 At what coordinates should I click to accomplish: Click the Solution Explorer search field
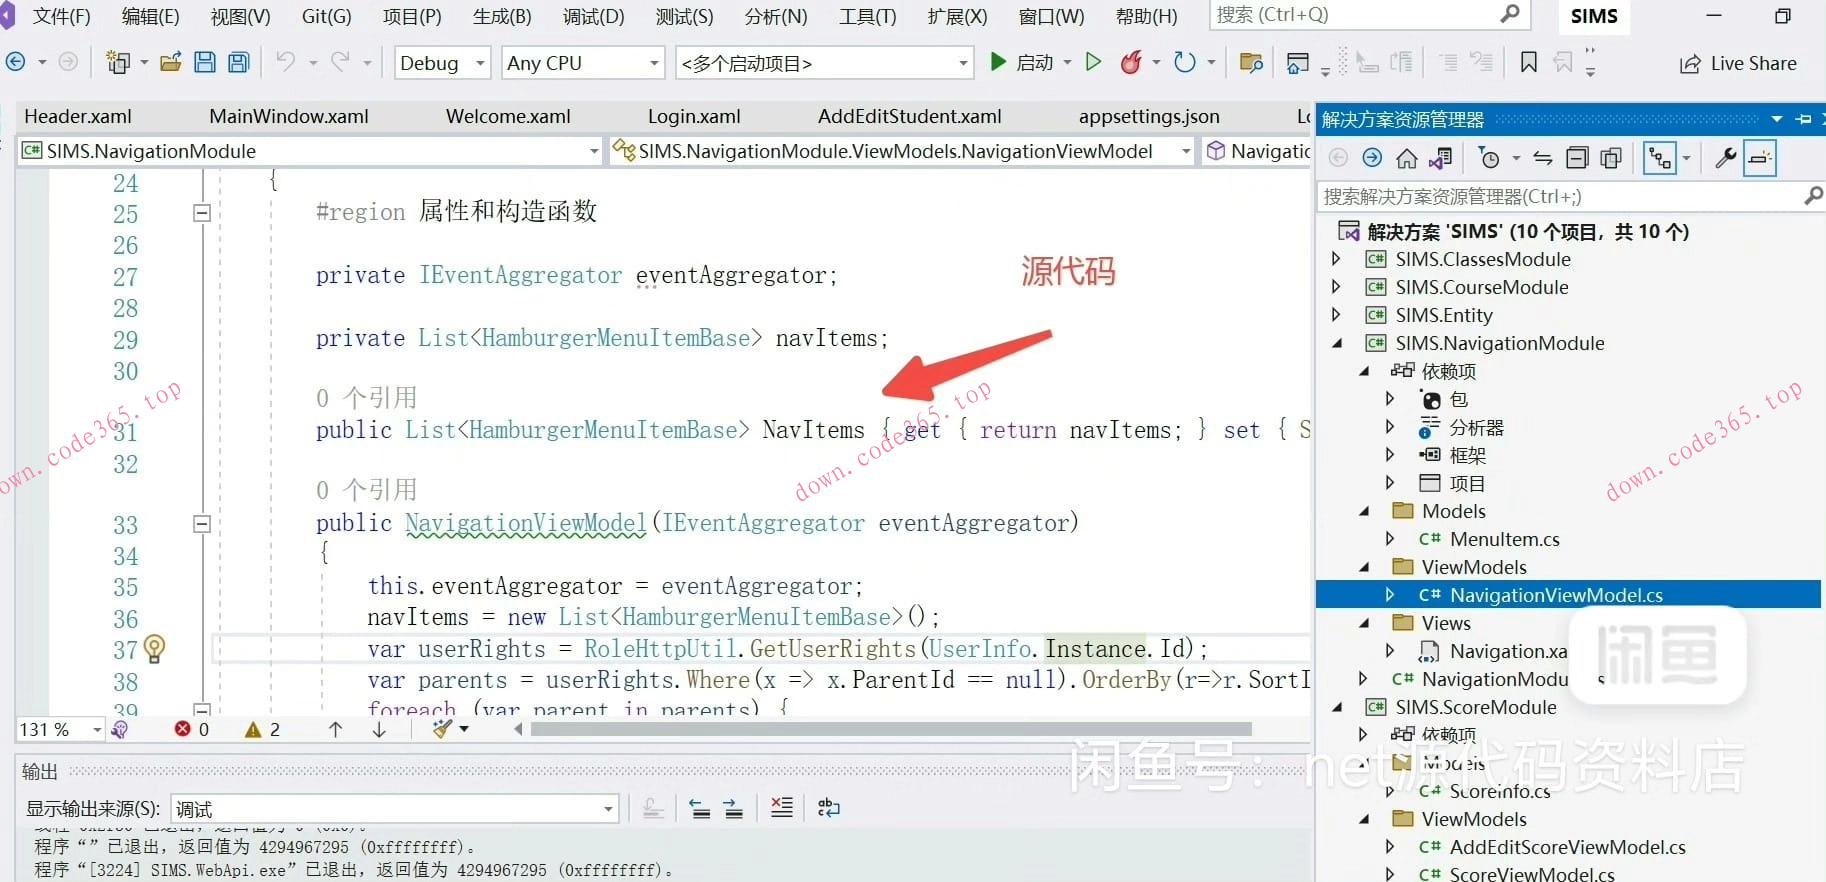[1571, 196]
